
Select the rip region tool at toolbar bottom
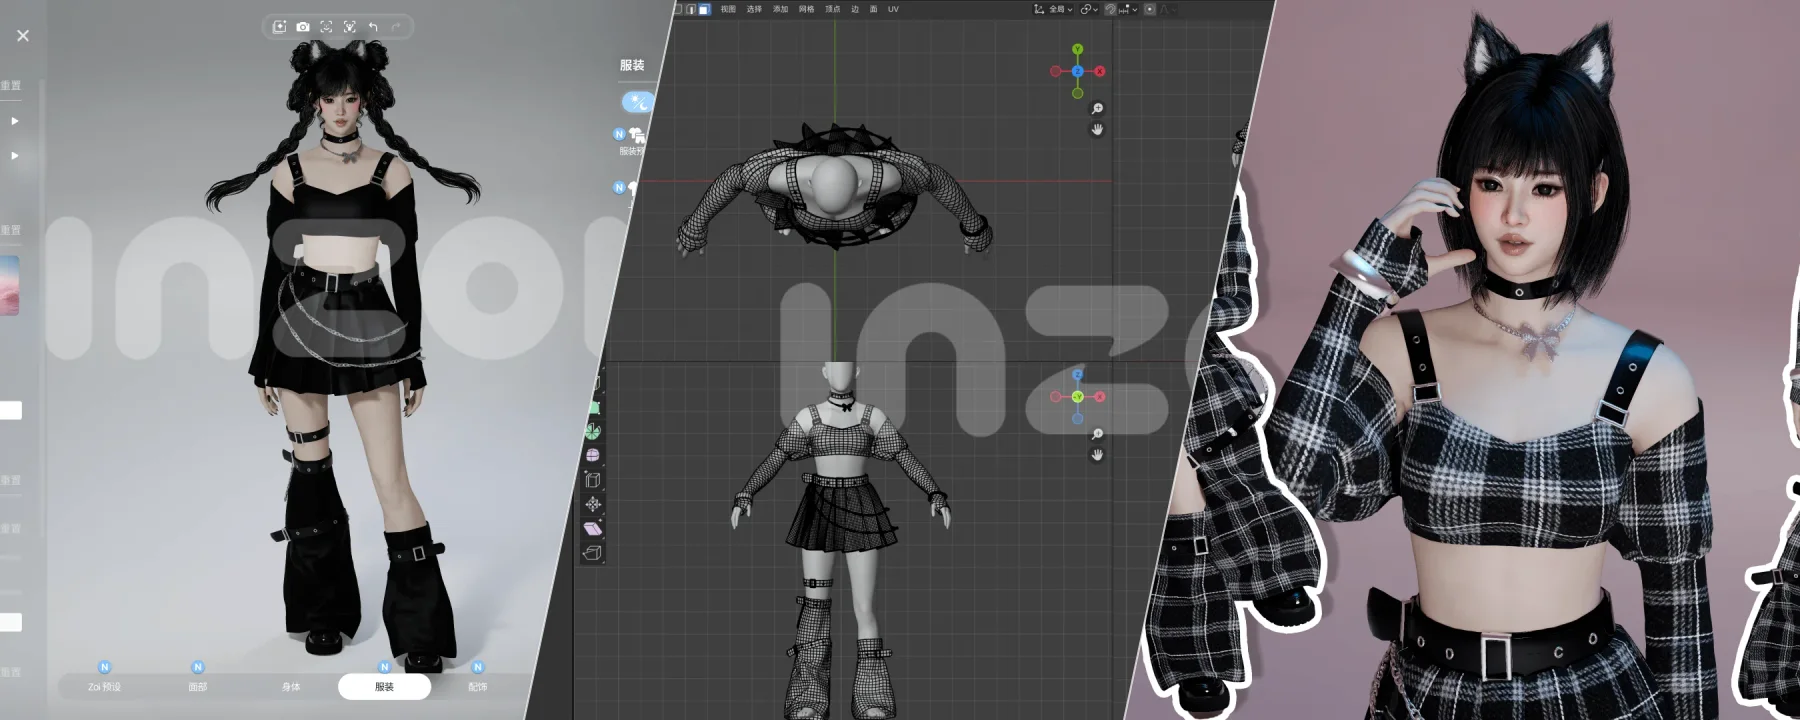click(x=592, y=552)
